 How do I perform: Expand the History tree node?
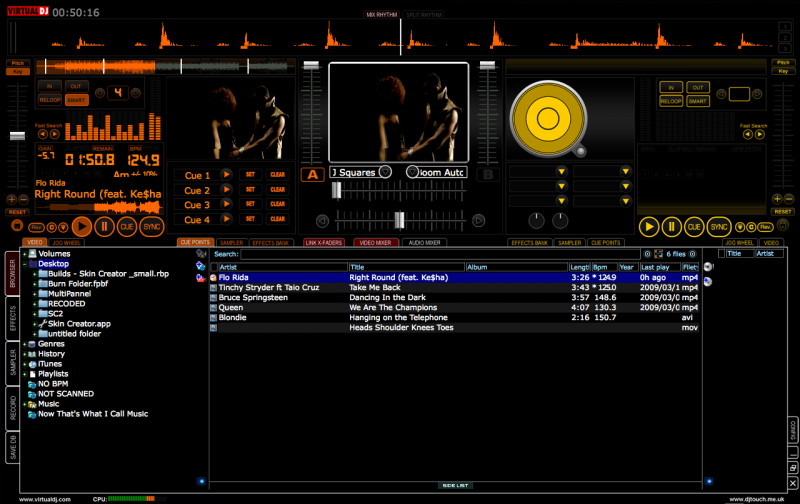click(24, 354)
